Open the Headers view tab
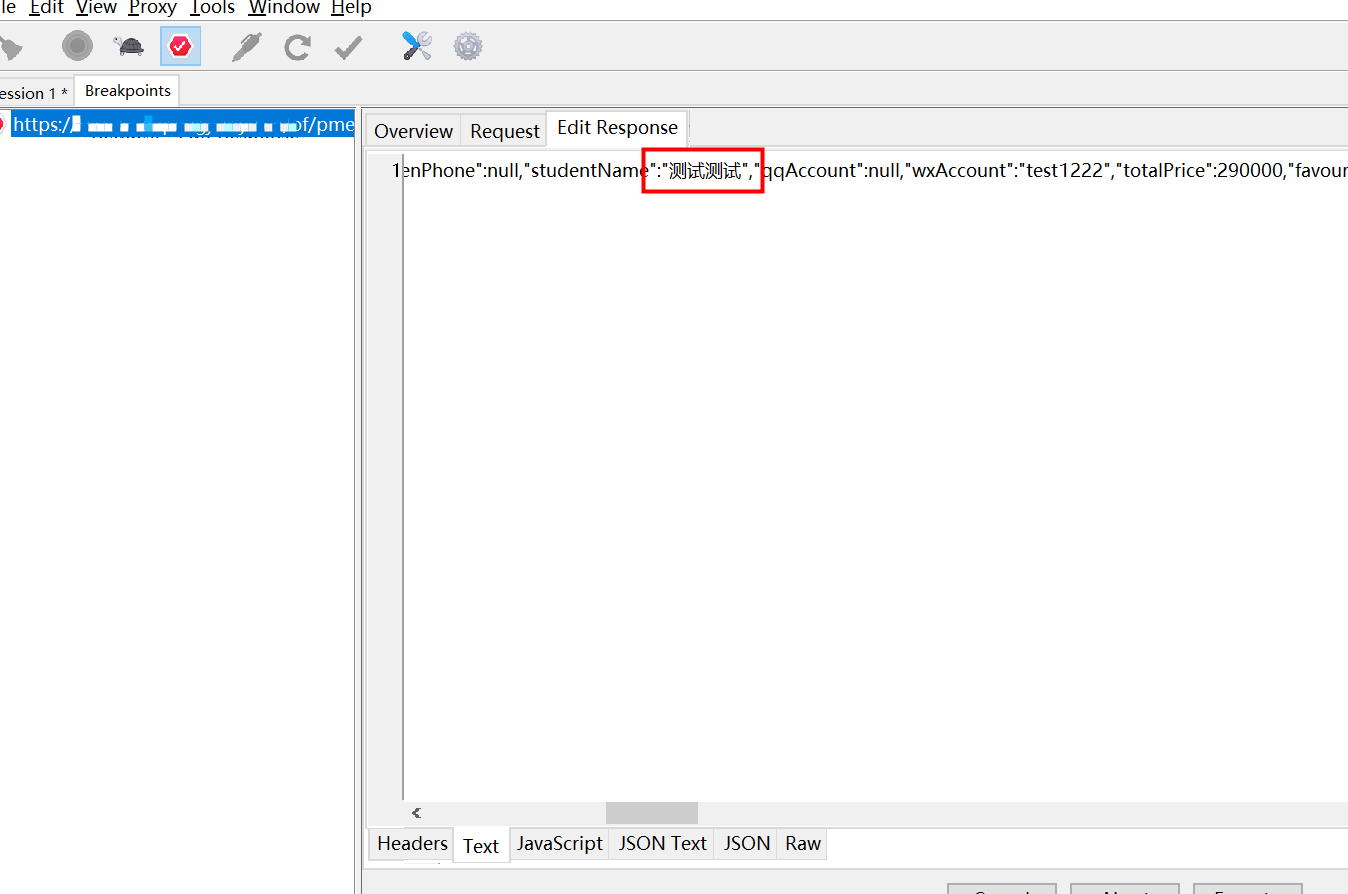This screenshot has width=1348, height=894. tap(412, 843)
